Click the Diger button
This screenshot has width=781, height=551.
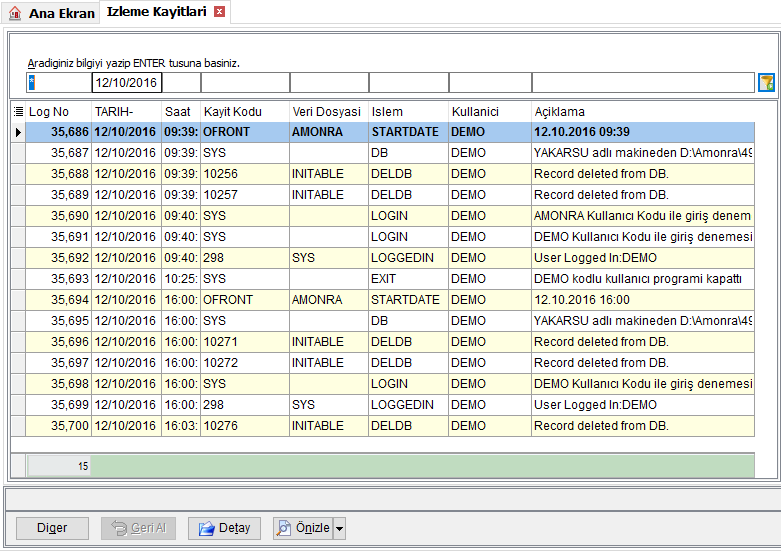point(52,528)
